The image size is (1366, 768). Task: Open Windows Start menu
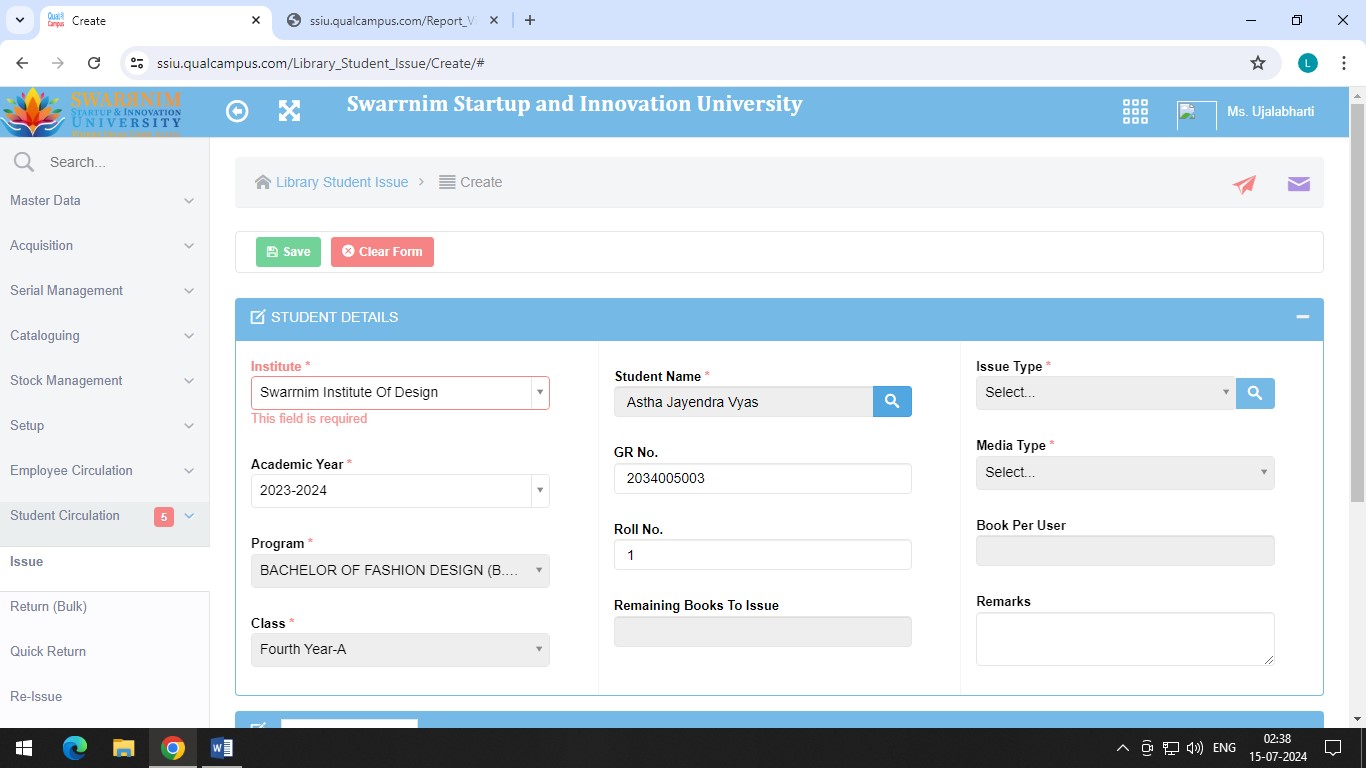pyautogui.click(x=24, y=748)
